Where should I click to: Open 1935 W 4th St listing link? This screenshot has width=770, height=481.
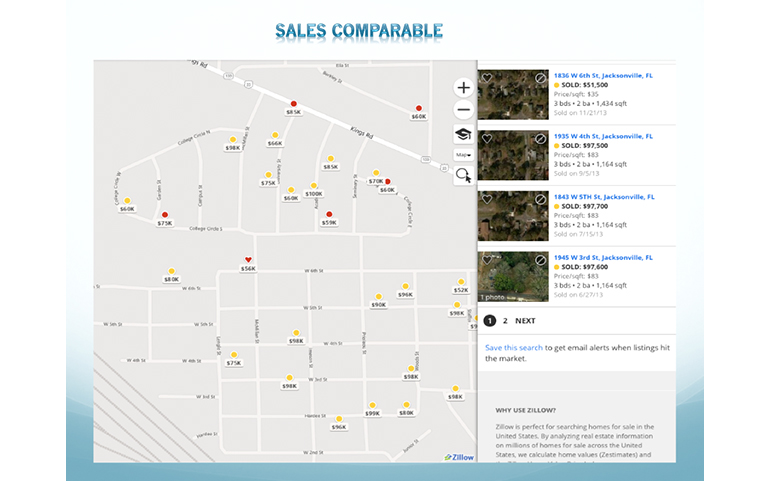[x=603, y=135]
